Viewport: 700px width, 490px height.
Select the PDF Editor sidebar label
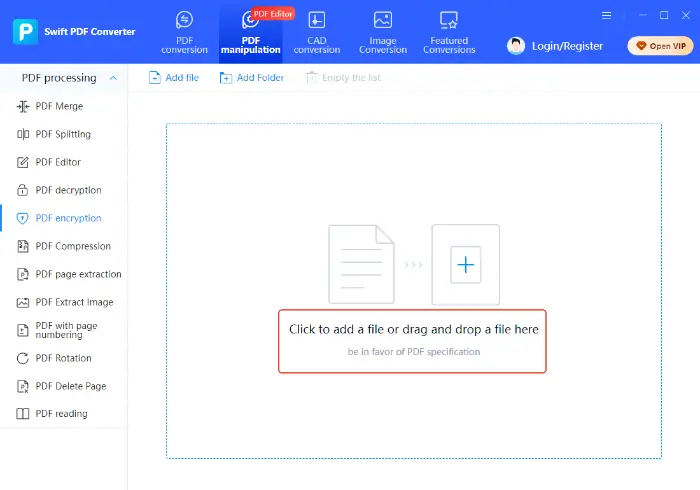pyautogui.click(x=58, y=162)
